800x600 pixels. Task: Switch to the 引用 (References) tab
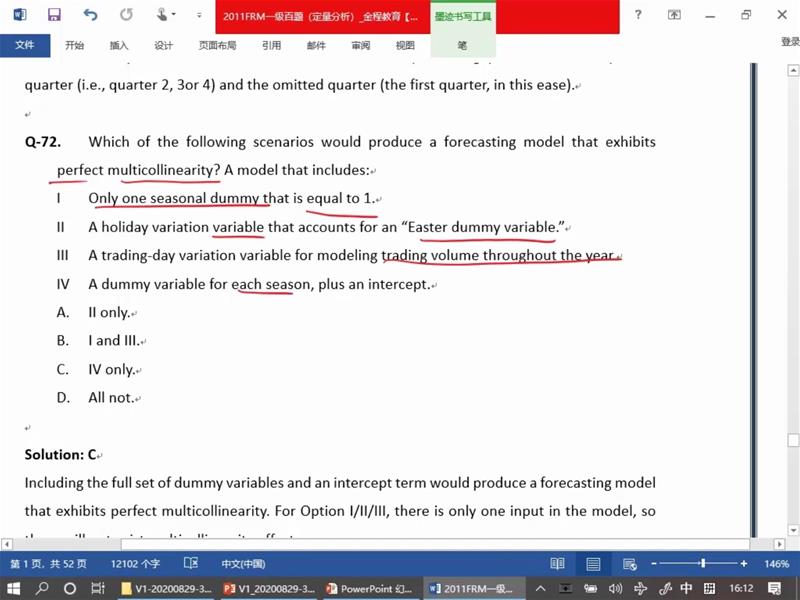(271, 45)
